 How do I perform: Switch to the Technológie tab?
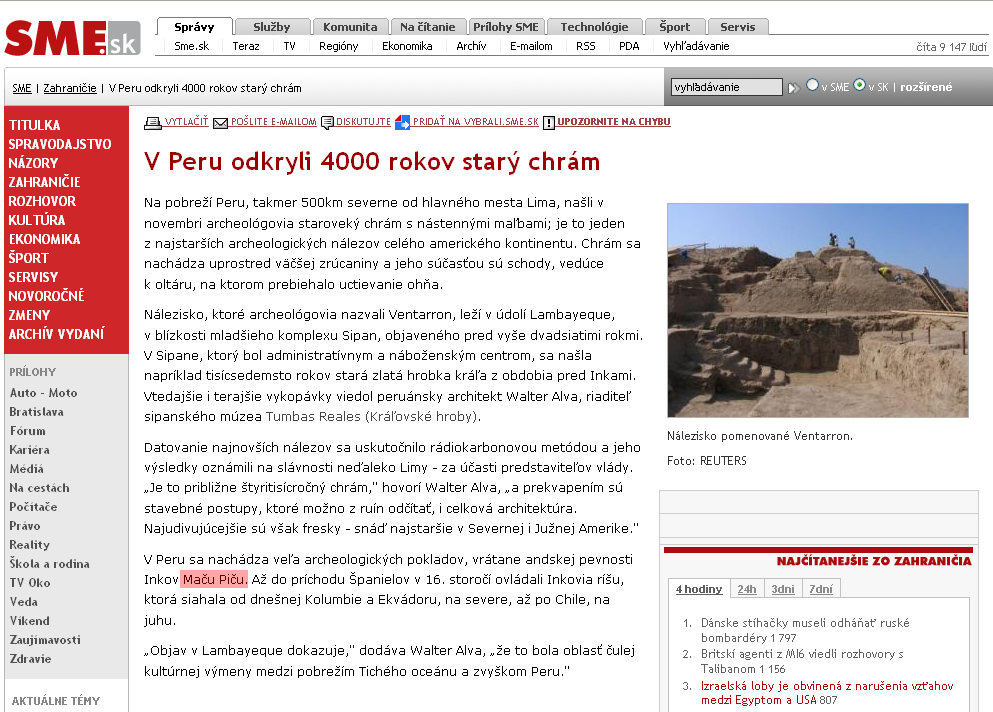594,27
